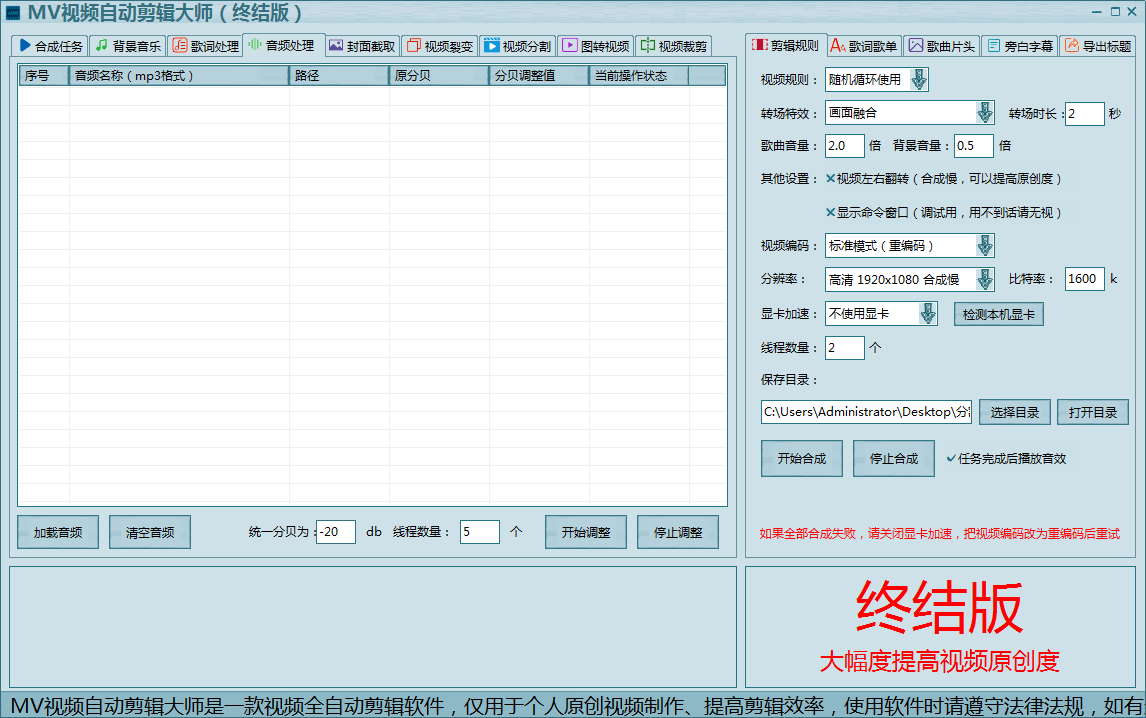The height and width of the screenshot is (718, 1146).
Task: Click the 原分贝 column header
Action: (x=439, y=75)
